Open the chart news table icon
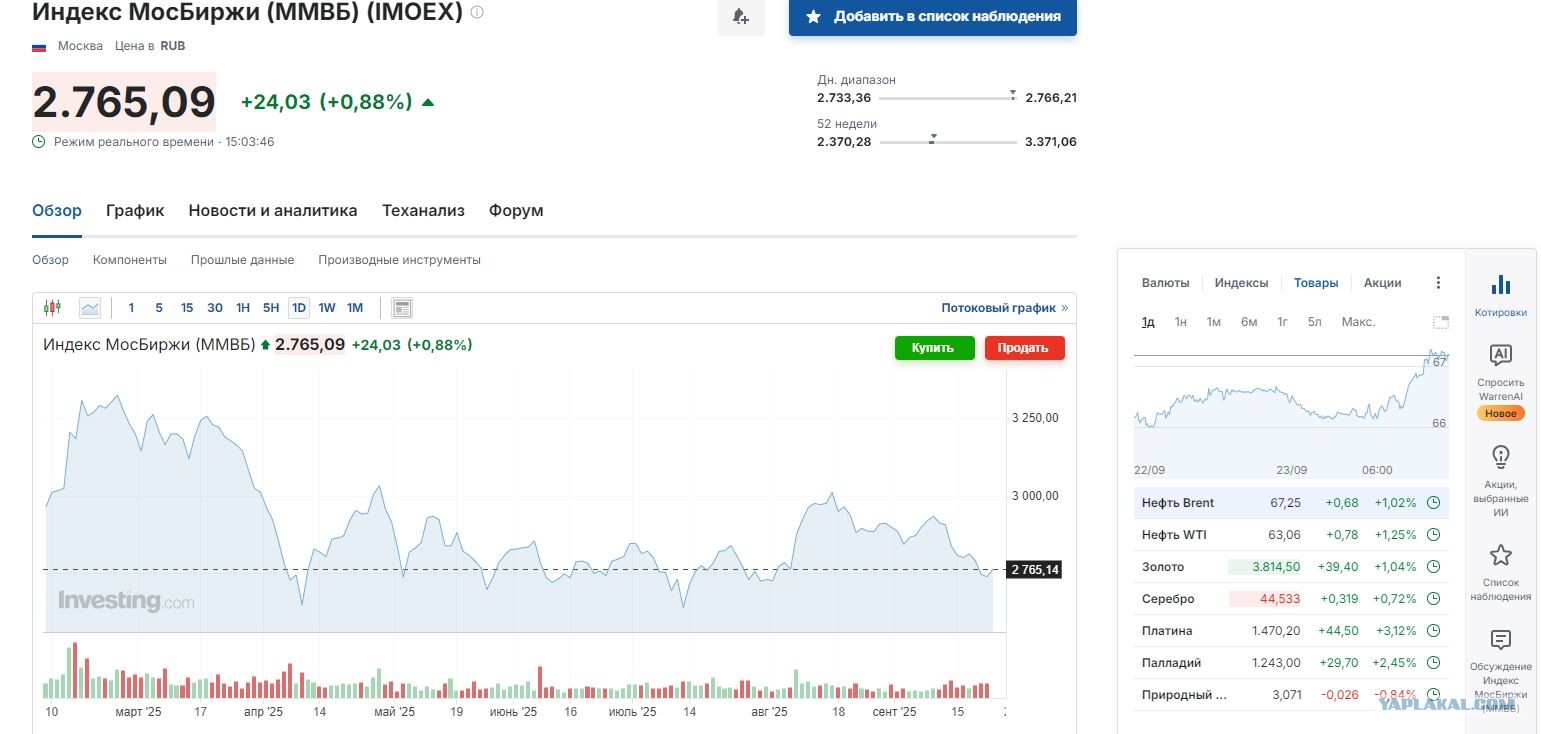This screenshot has height=734, width=1541. coord(402,308)
